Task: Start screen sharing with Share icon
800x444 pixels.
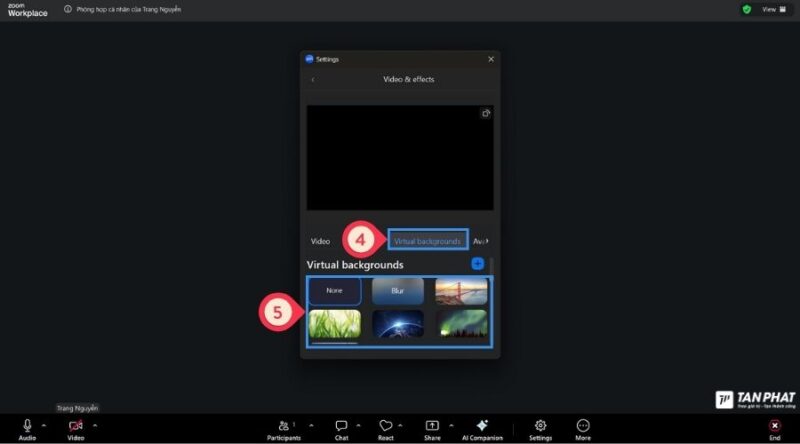Action: (x=432, y=426)
